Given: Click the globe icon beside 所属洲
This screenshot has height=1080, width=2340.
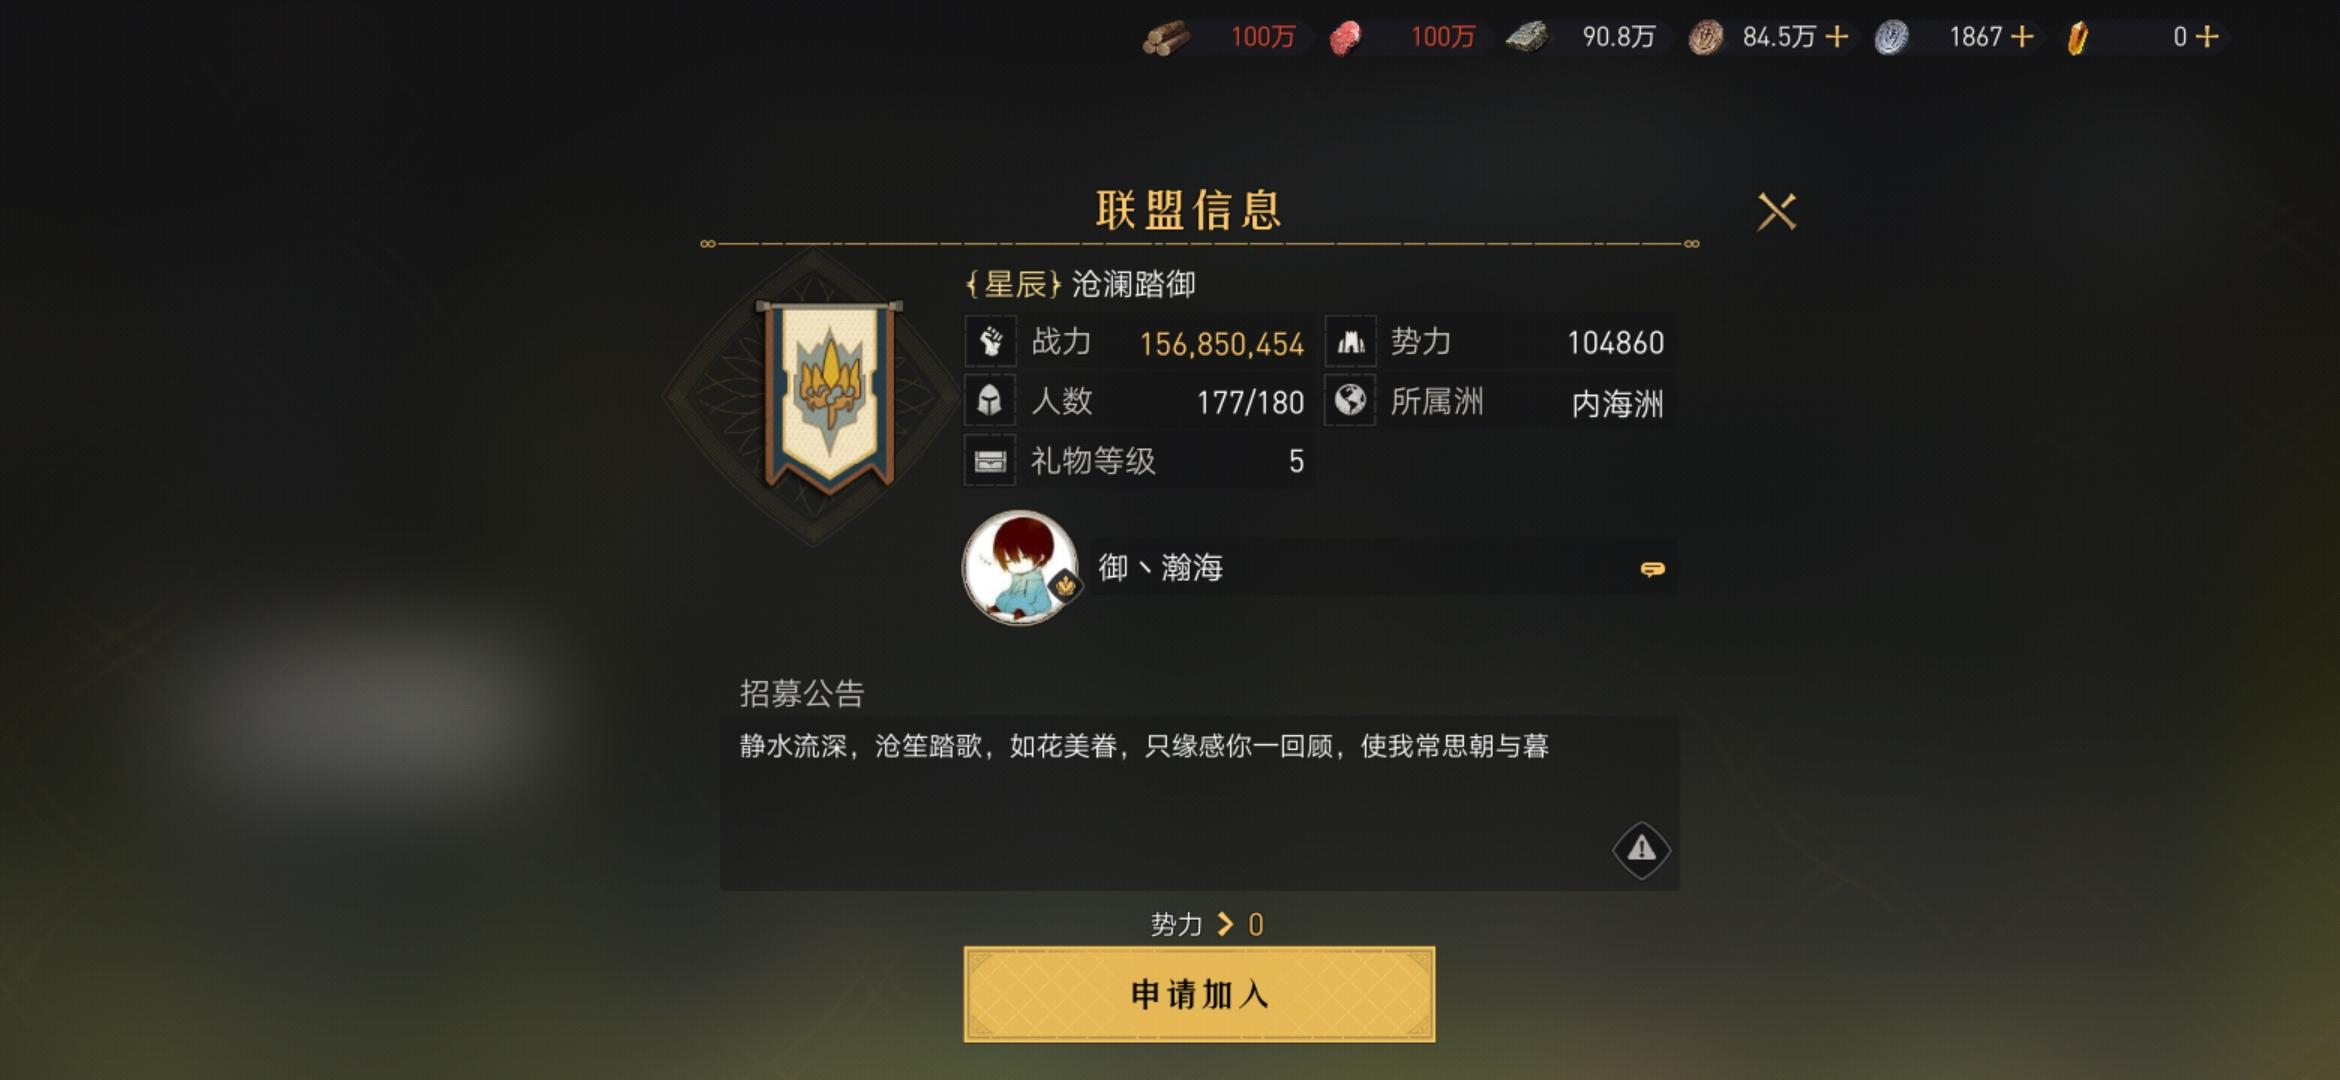Looking at the screenshot, I should 1351,400.
